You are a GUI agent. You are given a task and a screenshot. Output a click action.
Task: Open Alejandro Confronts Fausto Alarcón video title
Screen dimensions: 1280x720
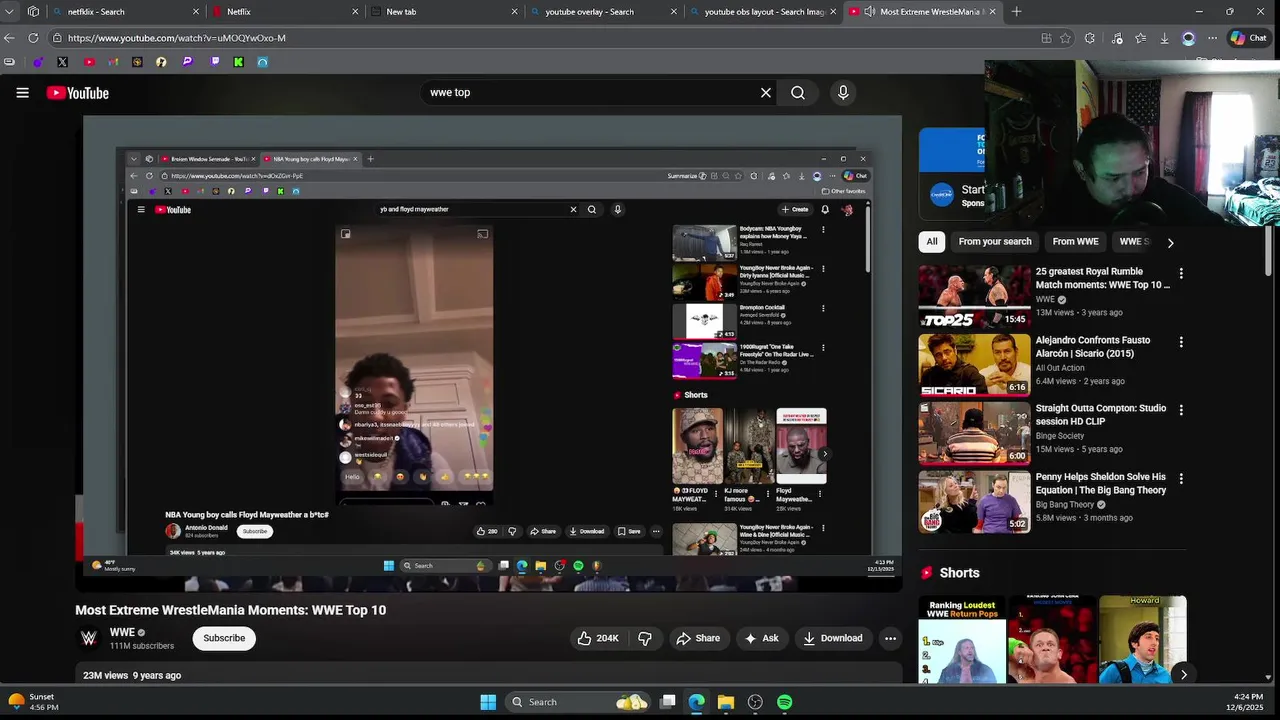point(1093,347)
